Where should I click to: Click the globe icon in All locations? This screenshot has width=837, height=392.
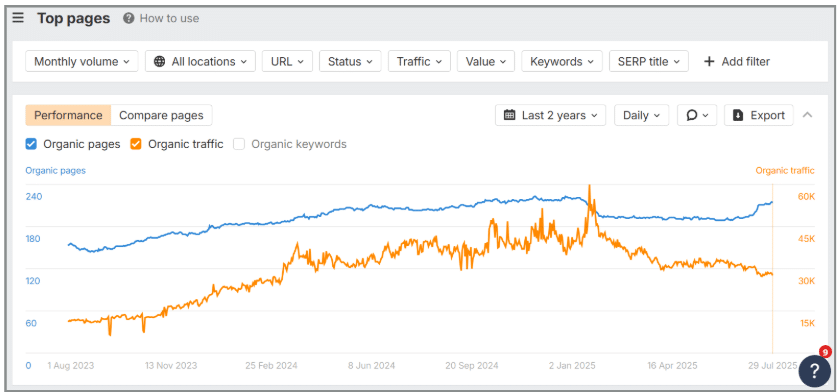coord(159,61)
